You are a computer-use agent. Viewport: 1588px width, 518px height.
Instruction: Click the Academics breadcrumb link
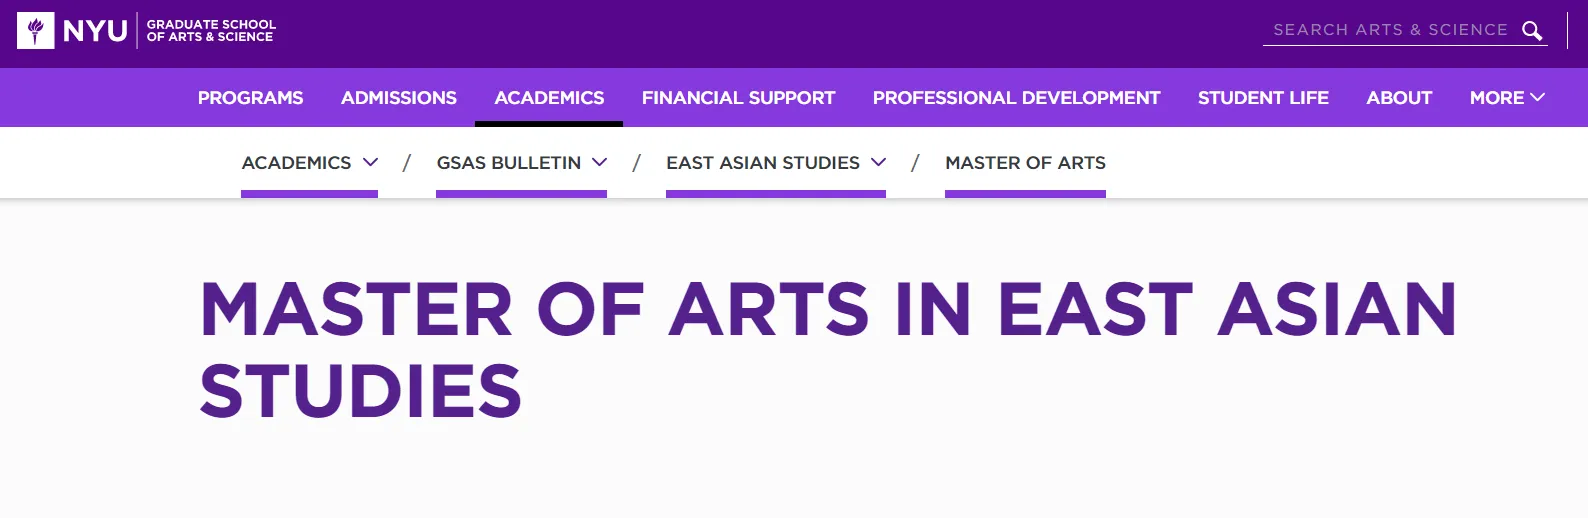pos(296,163)
